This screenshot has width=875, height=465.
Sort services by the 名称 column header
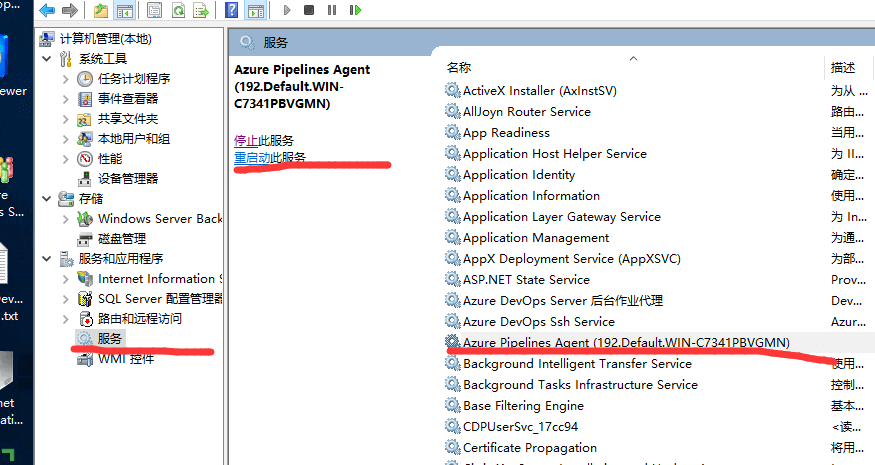click(459, 67)
